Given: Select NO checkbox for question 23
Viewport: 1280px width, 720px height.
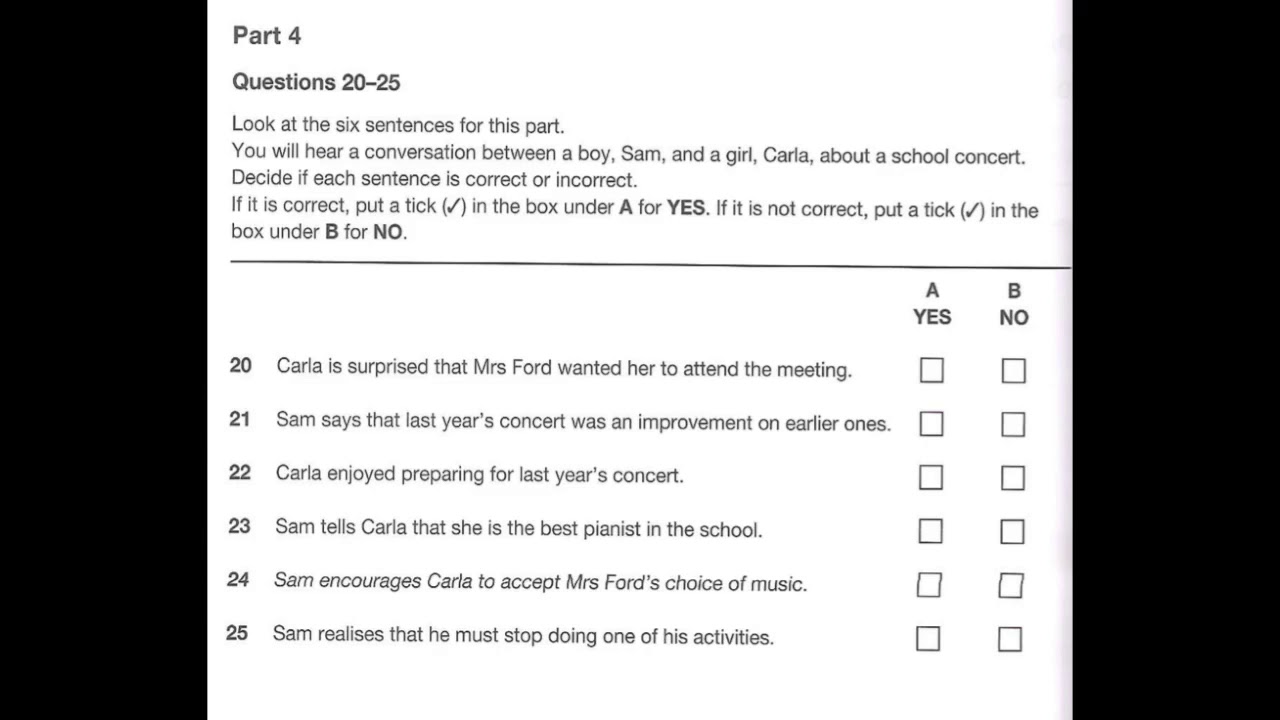Looking at the screenshot, I should coord(1012,532).
